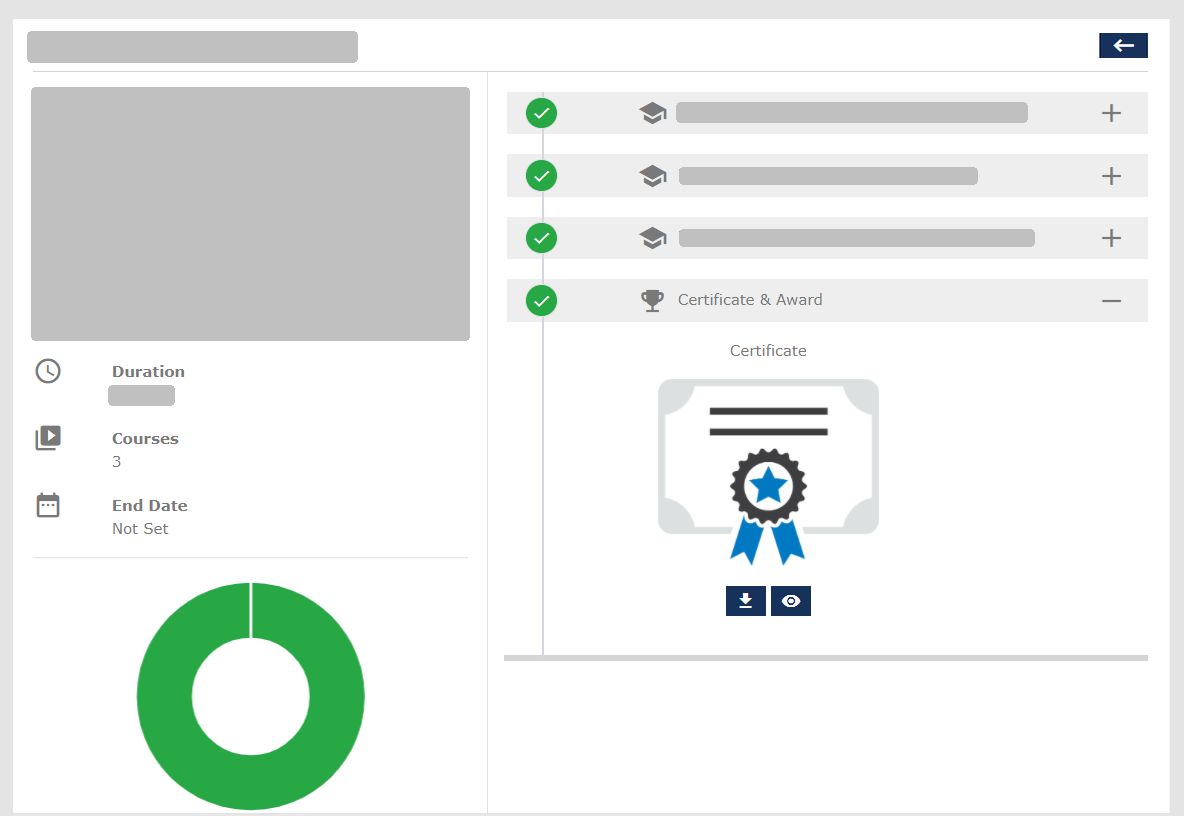
Task: View the certificate with eye button
Action: pos(791,601)
